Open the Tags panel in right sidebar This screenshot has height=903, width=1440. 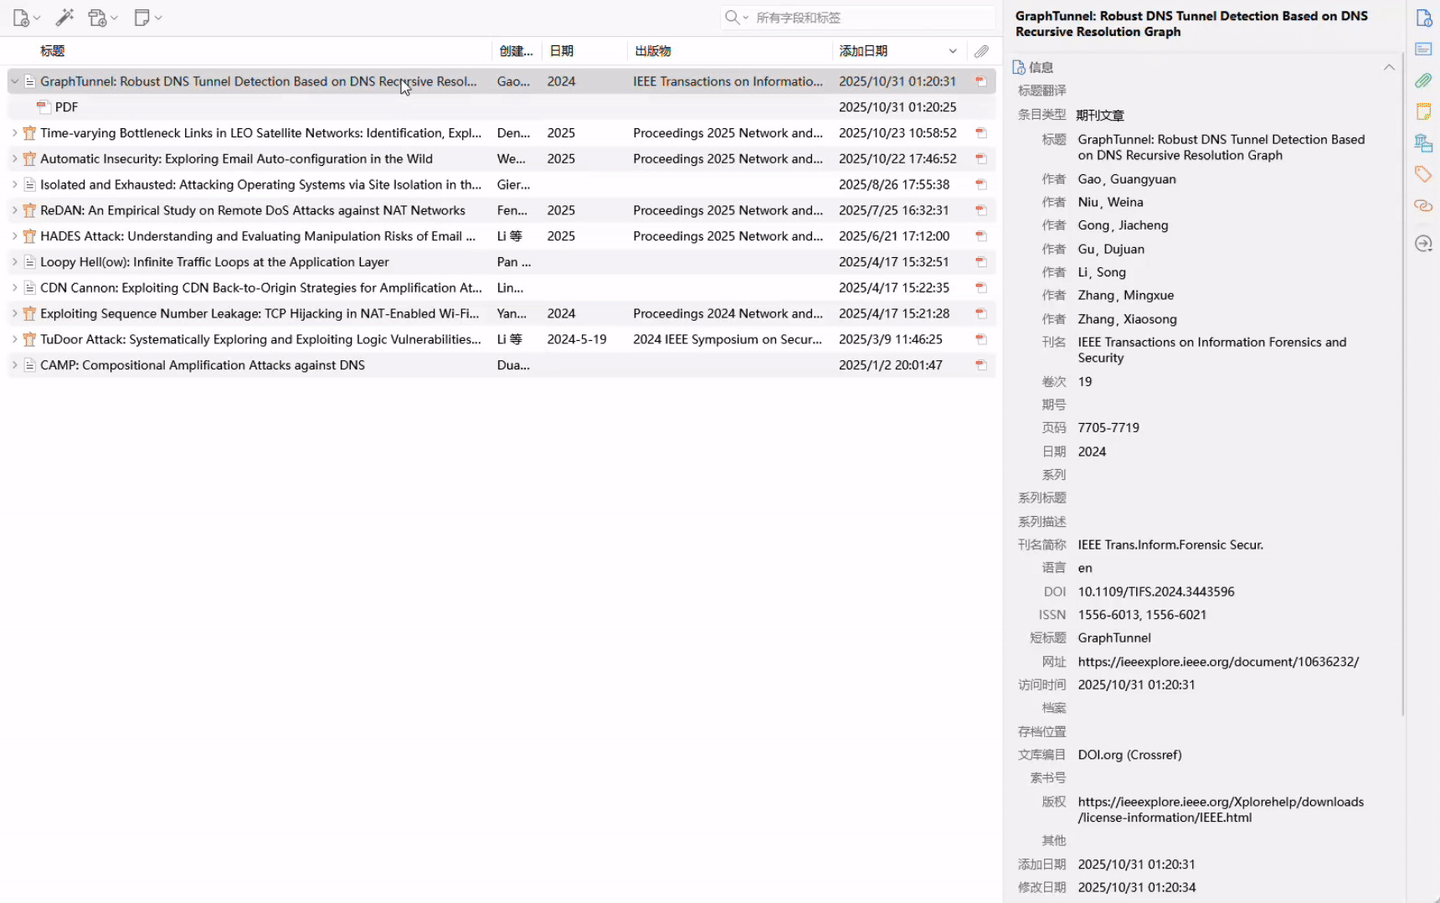(1423, 172)
